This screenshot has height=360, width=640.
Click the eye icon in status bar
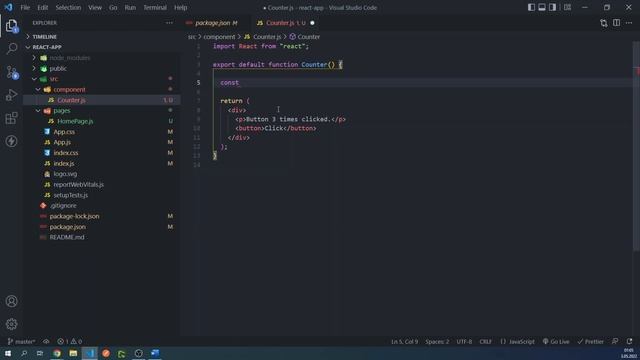coord(46,341)
